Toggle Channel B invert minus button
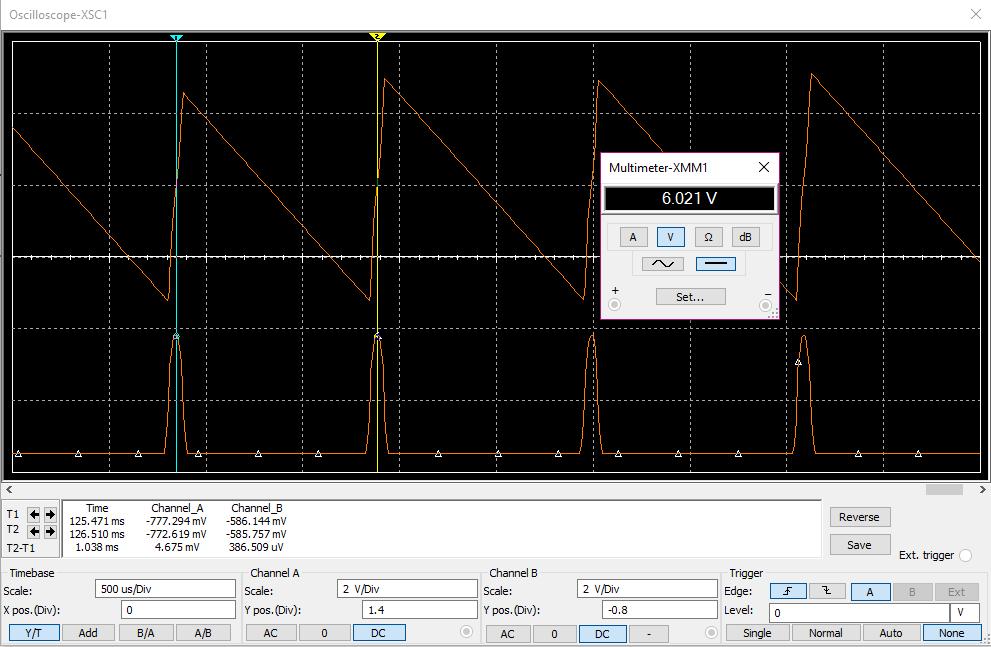The height and width of the screenshot is (647, 991). pyautogui.click(x=649, y=633)
